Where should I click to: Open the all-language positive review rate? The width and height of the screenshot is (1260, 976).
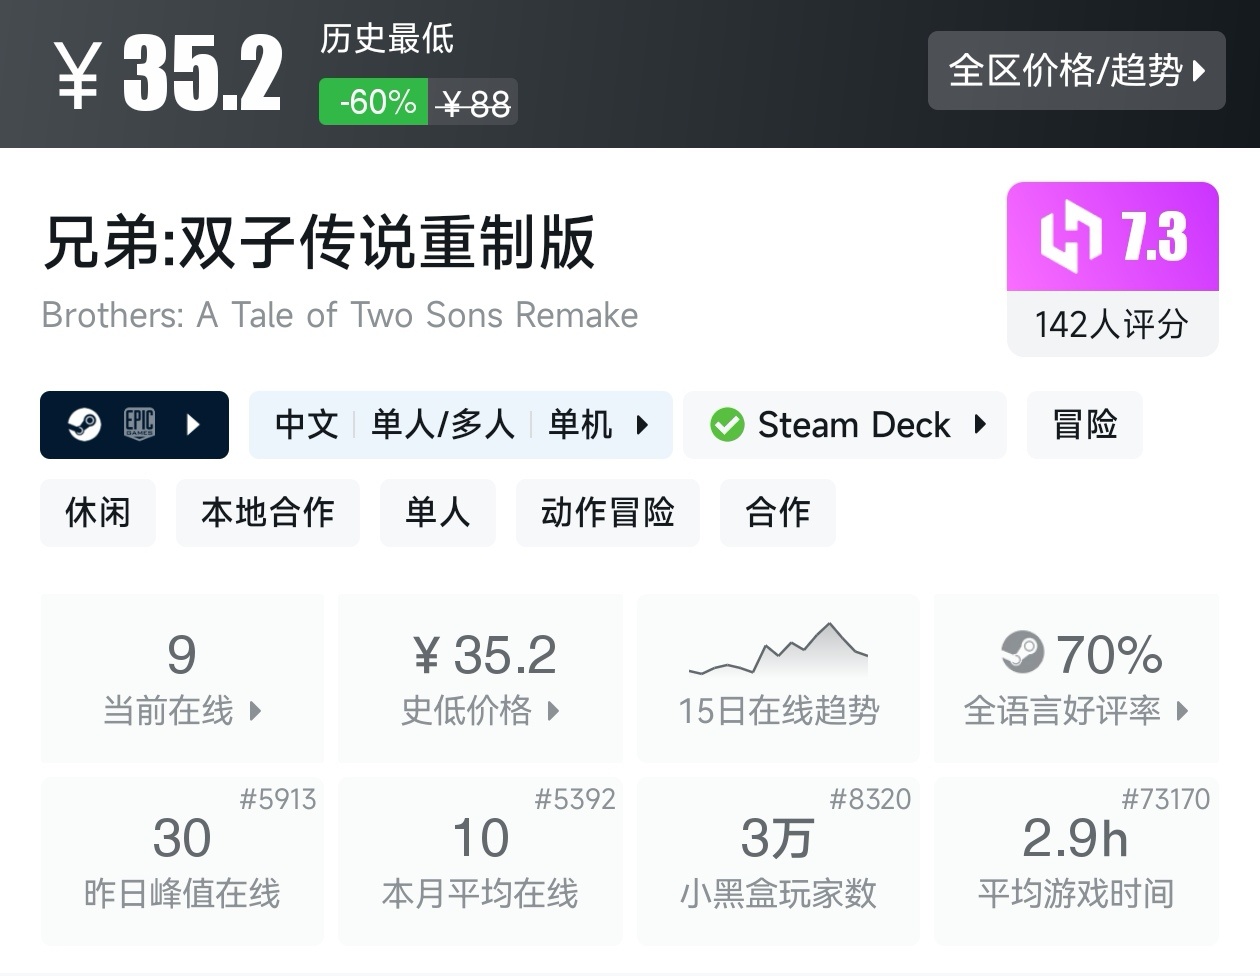(1076, 678)
